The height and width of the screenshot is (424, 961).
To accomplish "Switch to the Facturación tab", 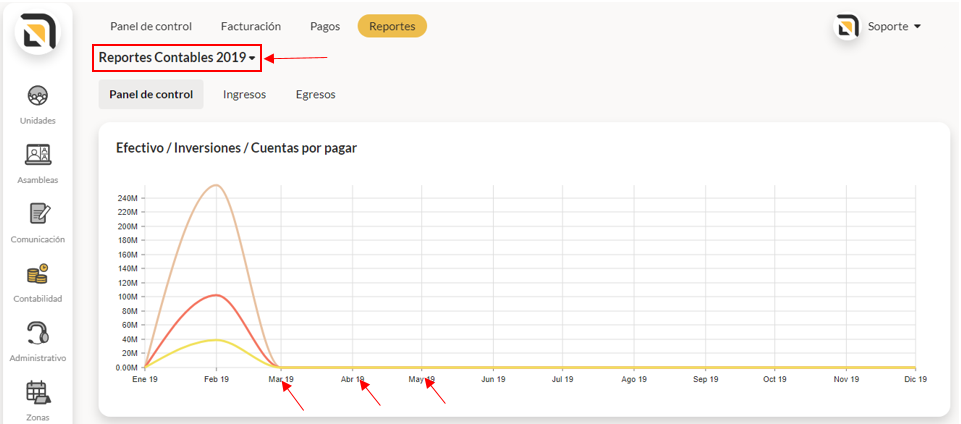I will click(x=251, y=26).
